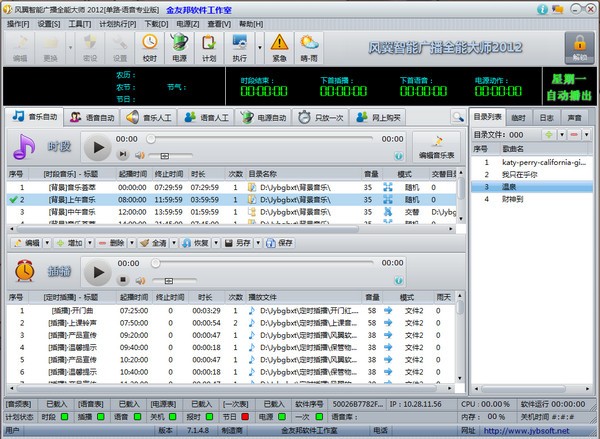Screen dimensions: 600x439
Task: Expand the 增加 button dropdown arrow
Action: [90, 243]
